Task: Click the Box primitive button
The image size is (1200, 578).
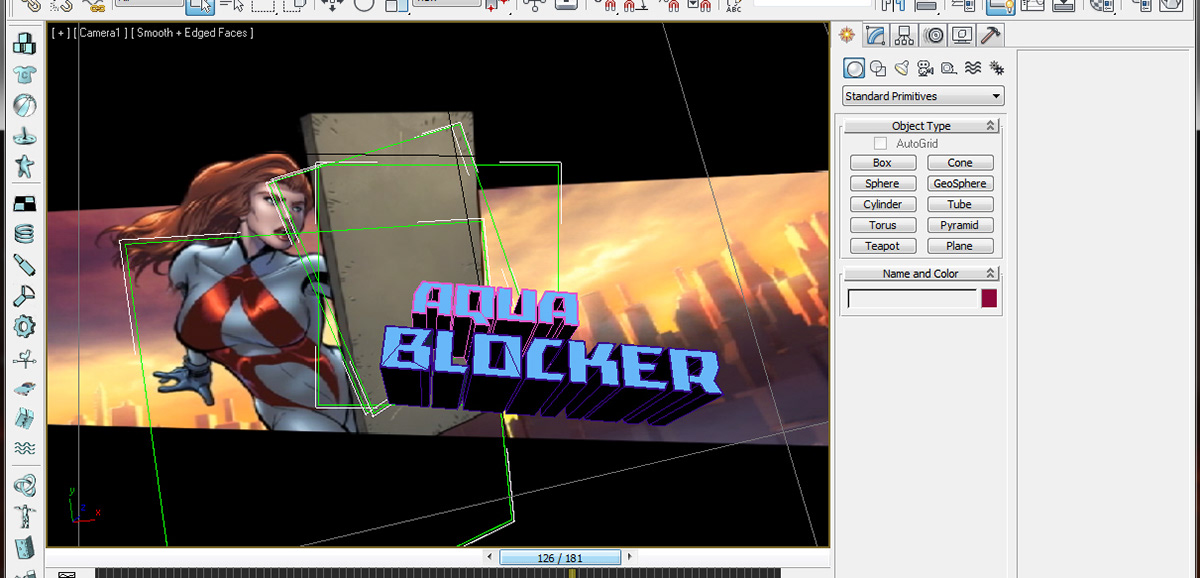Action: [x=882, y=163]
